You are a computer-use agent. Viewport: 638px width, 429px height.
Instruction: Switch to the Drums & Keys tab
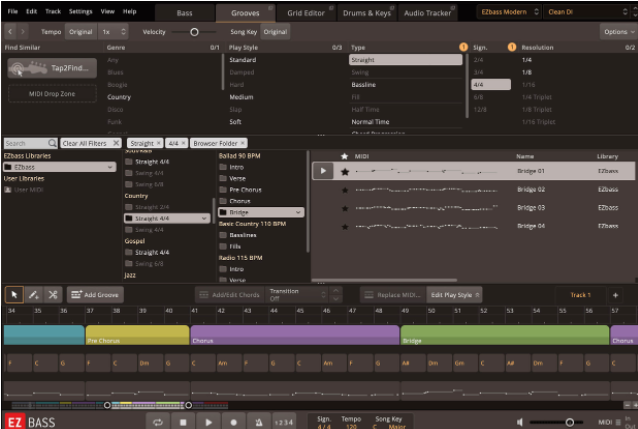coord(367,13)
